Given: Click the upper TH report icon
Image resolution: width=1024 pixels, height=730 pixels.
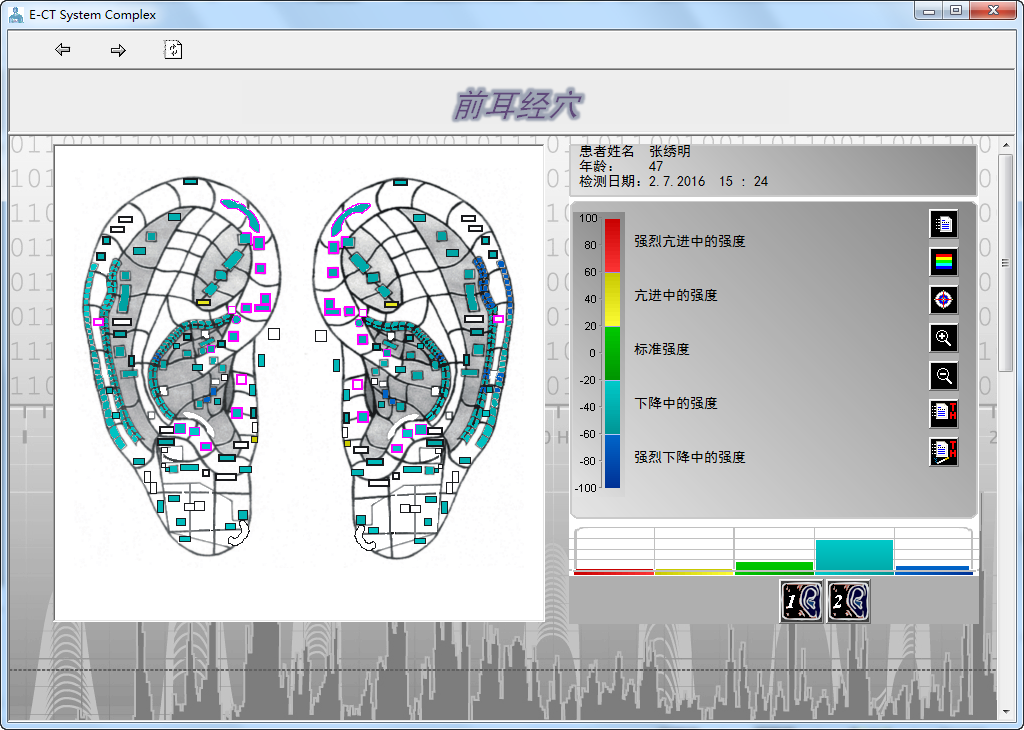Looking at the screenshot, I should [x=943, y=413].
